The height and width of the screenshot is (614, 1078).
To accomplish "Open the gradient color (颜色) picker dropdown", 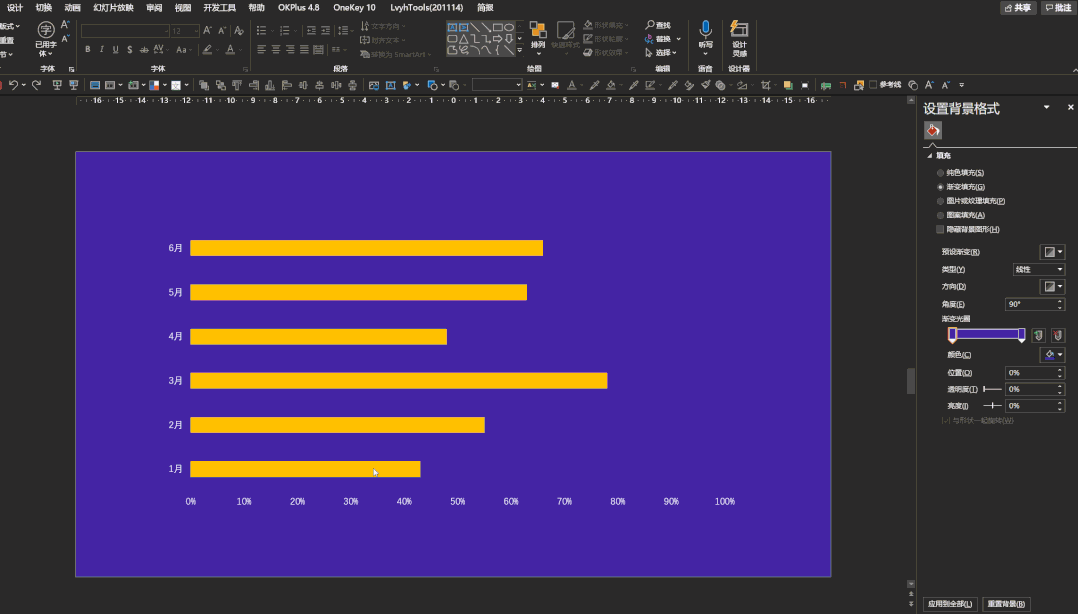I will 1052,355.
